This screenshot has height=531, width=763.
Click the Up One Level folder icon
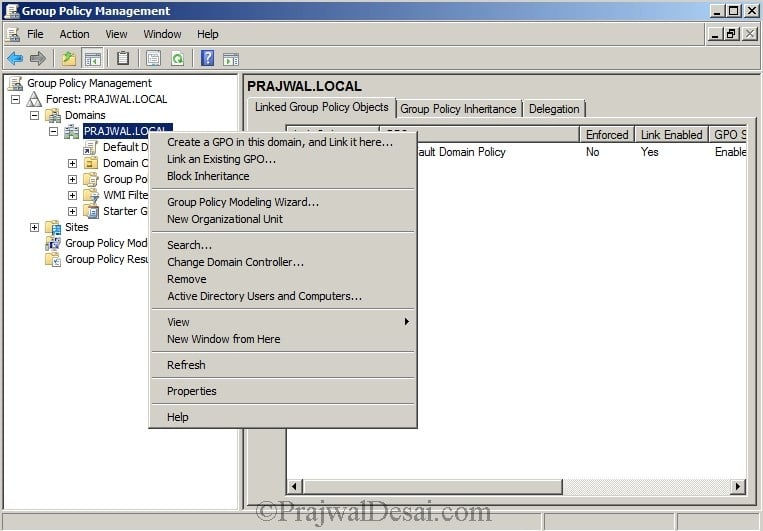pos(69,59)
